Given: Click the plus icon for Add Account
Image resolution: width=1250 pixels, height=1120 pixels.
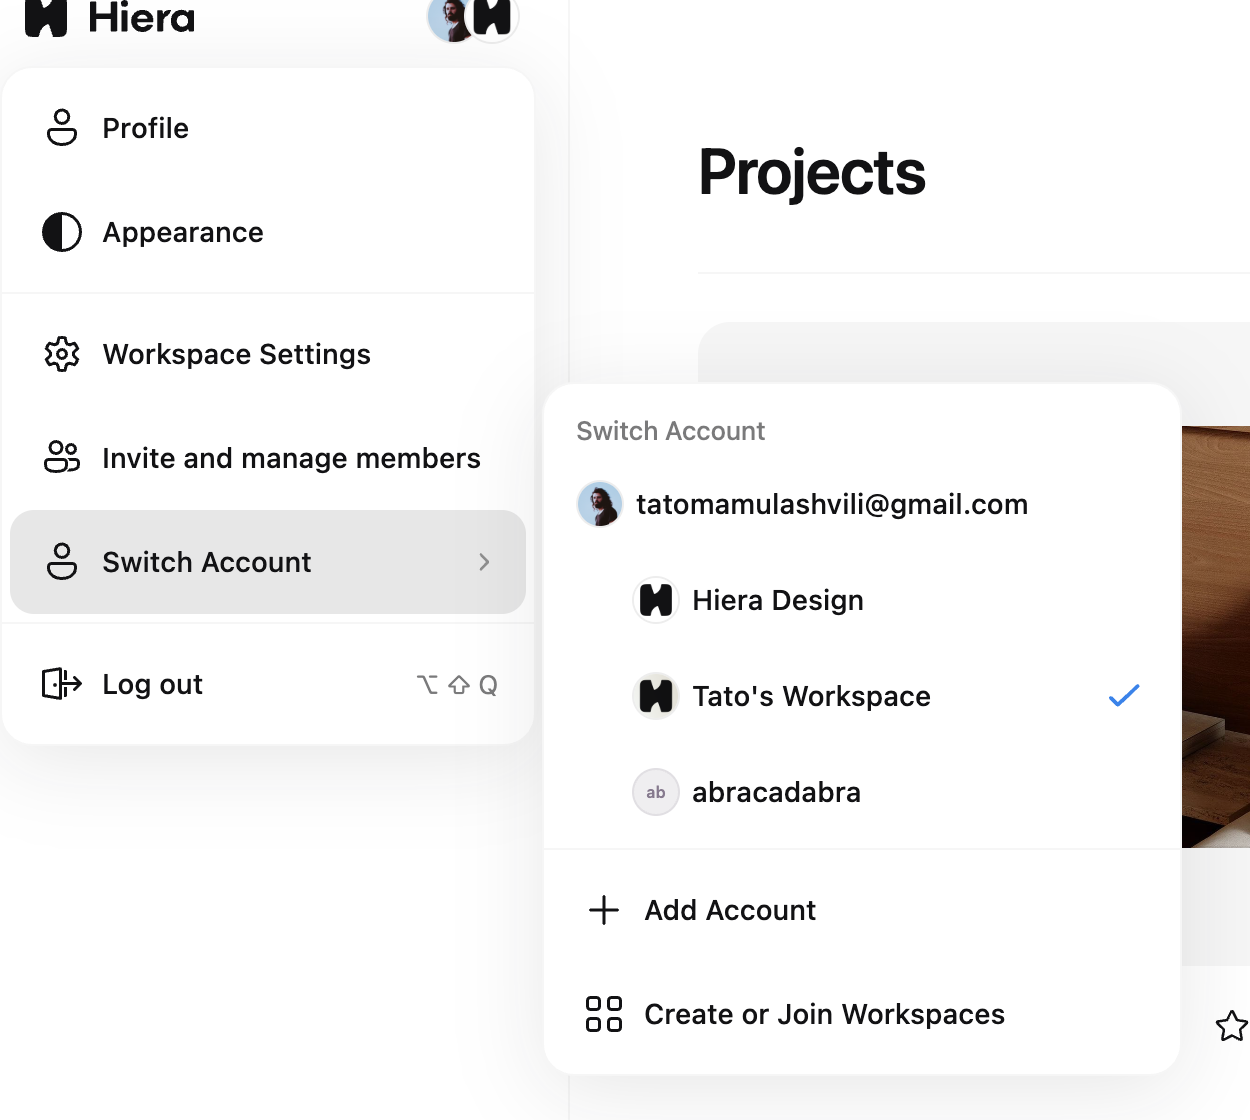Looking at the screenshot, I should tap(604, 910).
